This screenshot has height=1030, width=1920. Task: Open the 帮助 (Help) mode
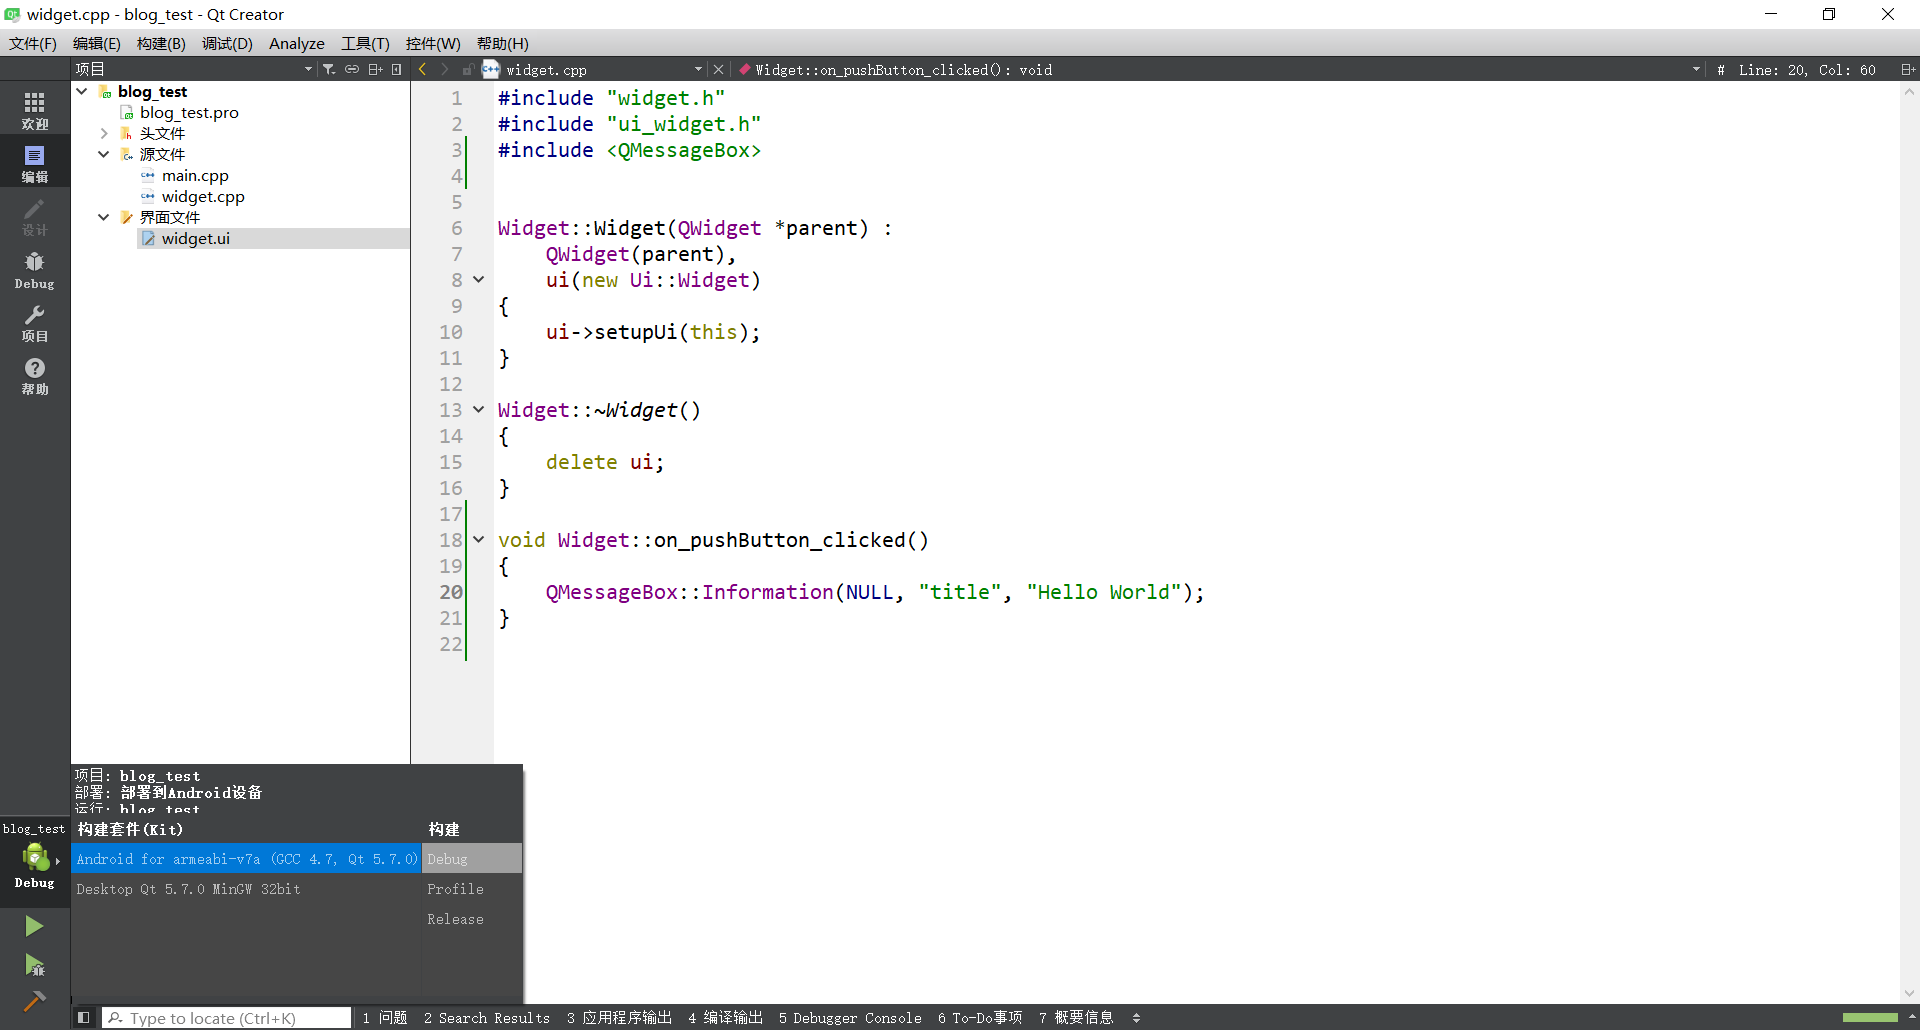coord(35,376)
